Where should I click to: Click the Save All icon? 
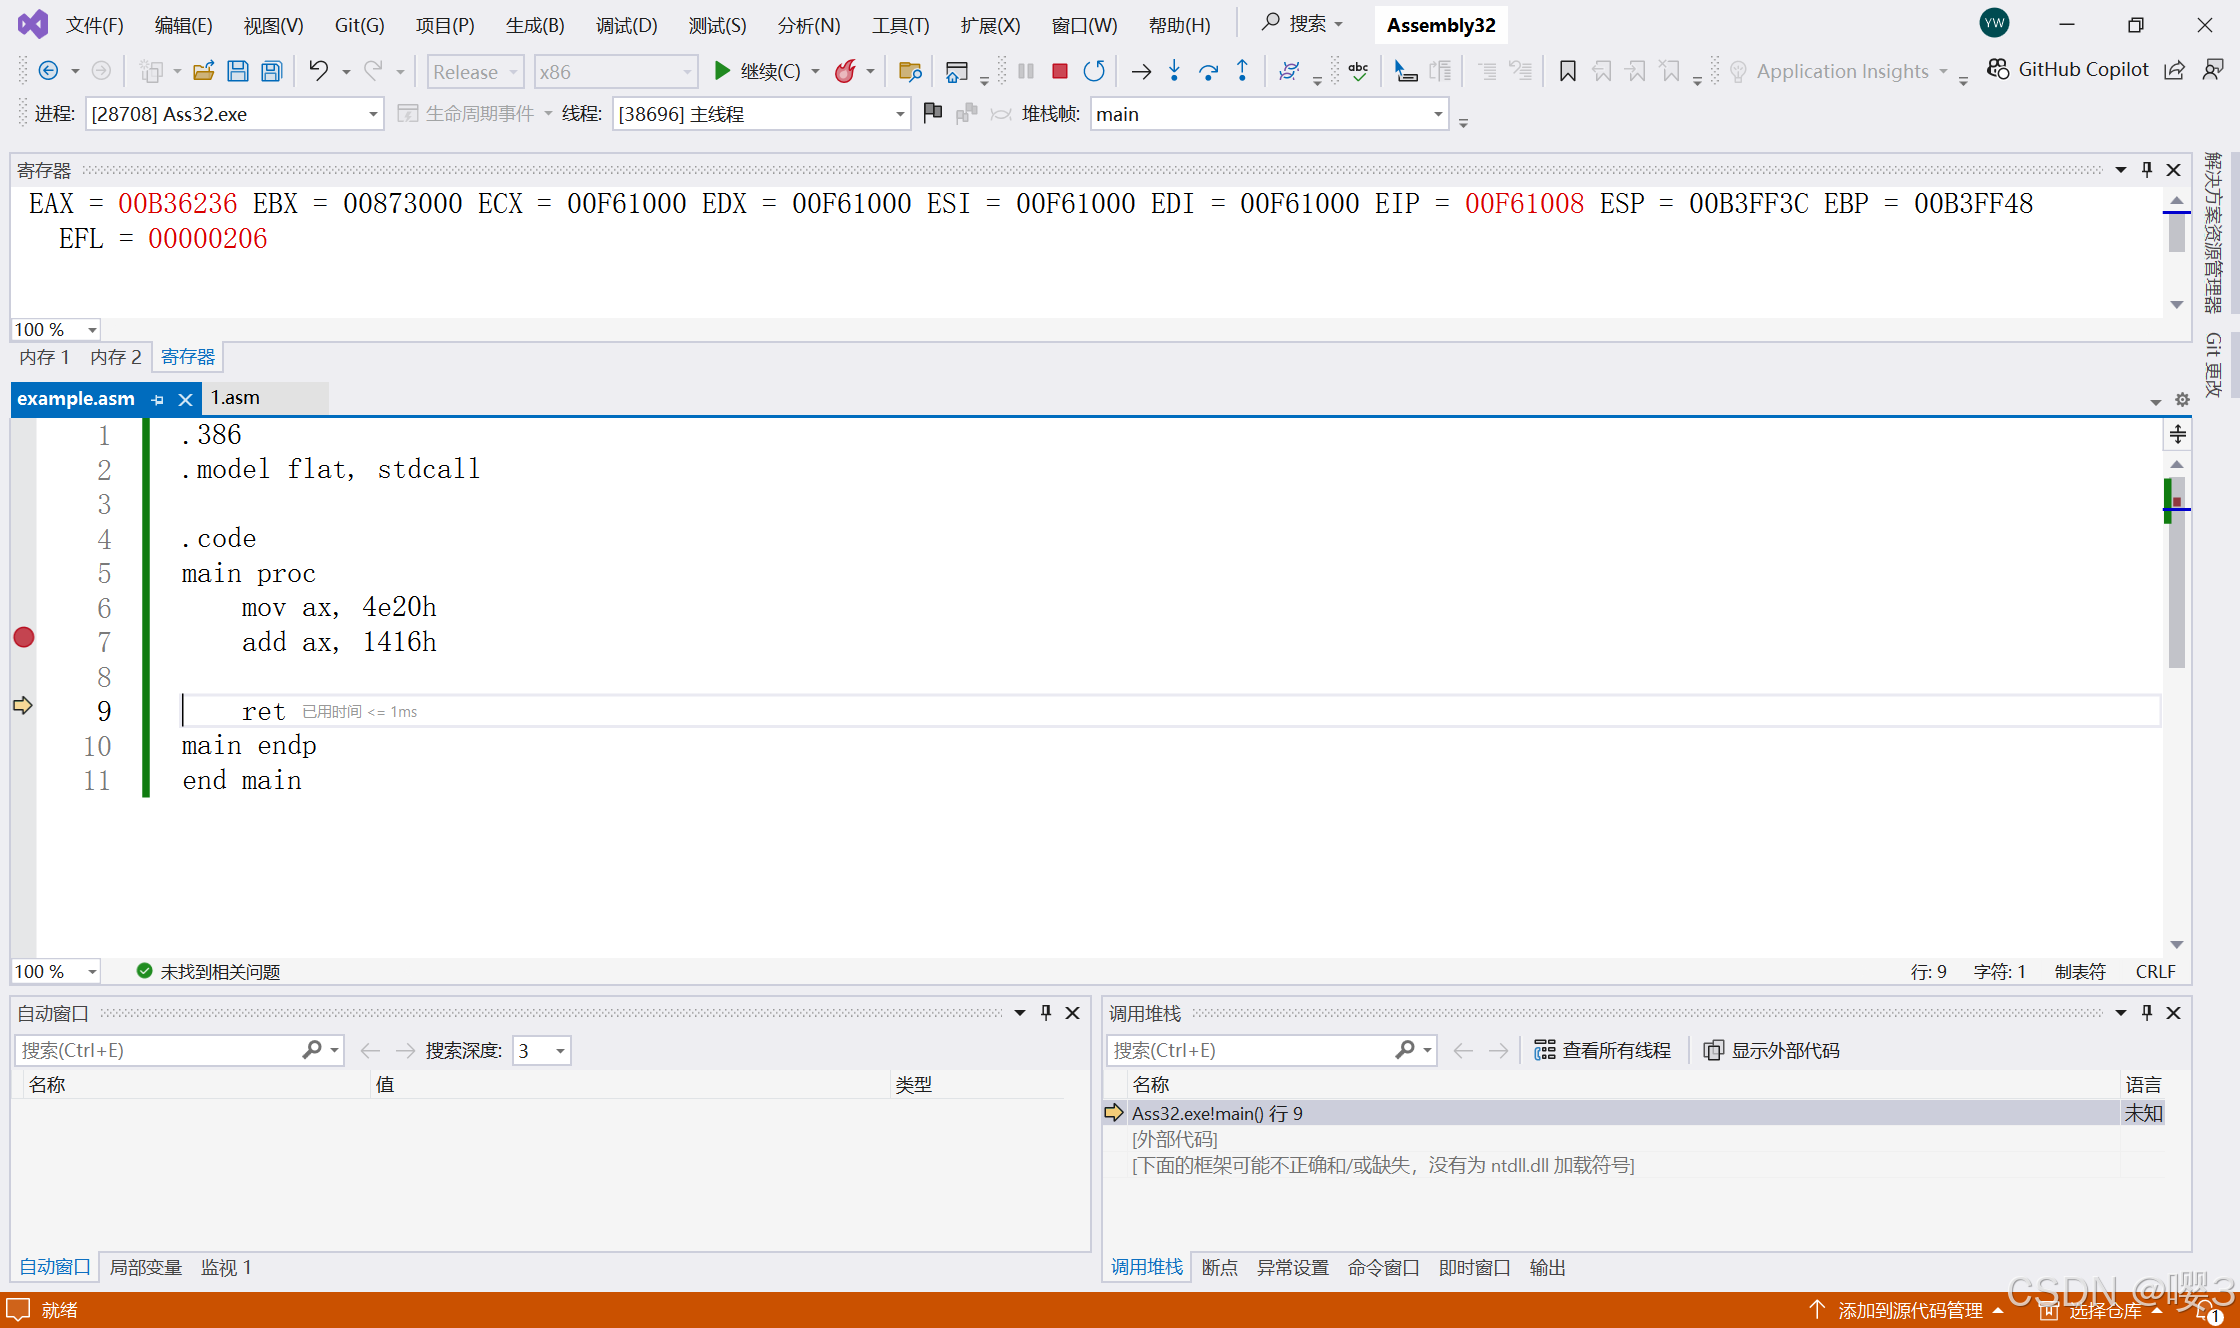(272, 71)
